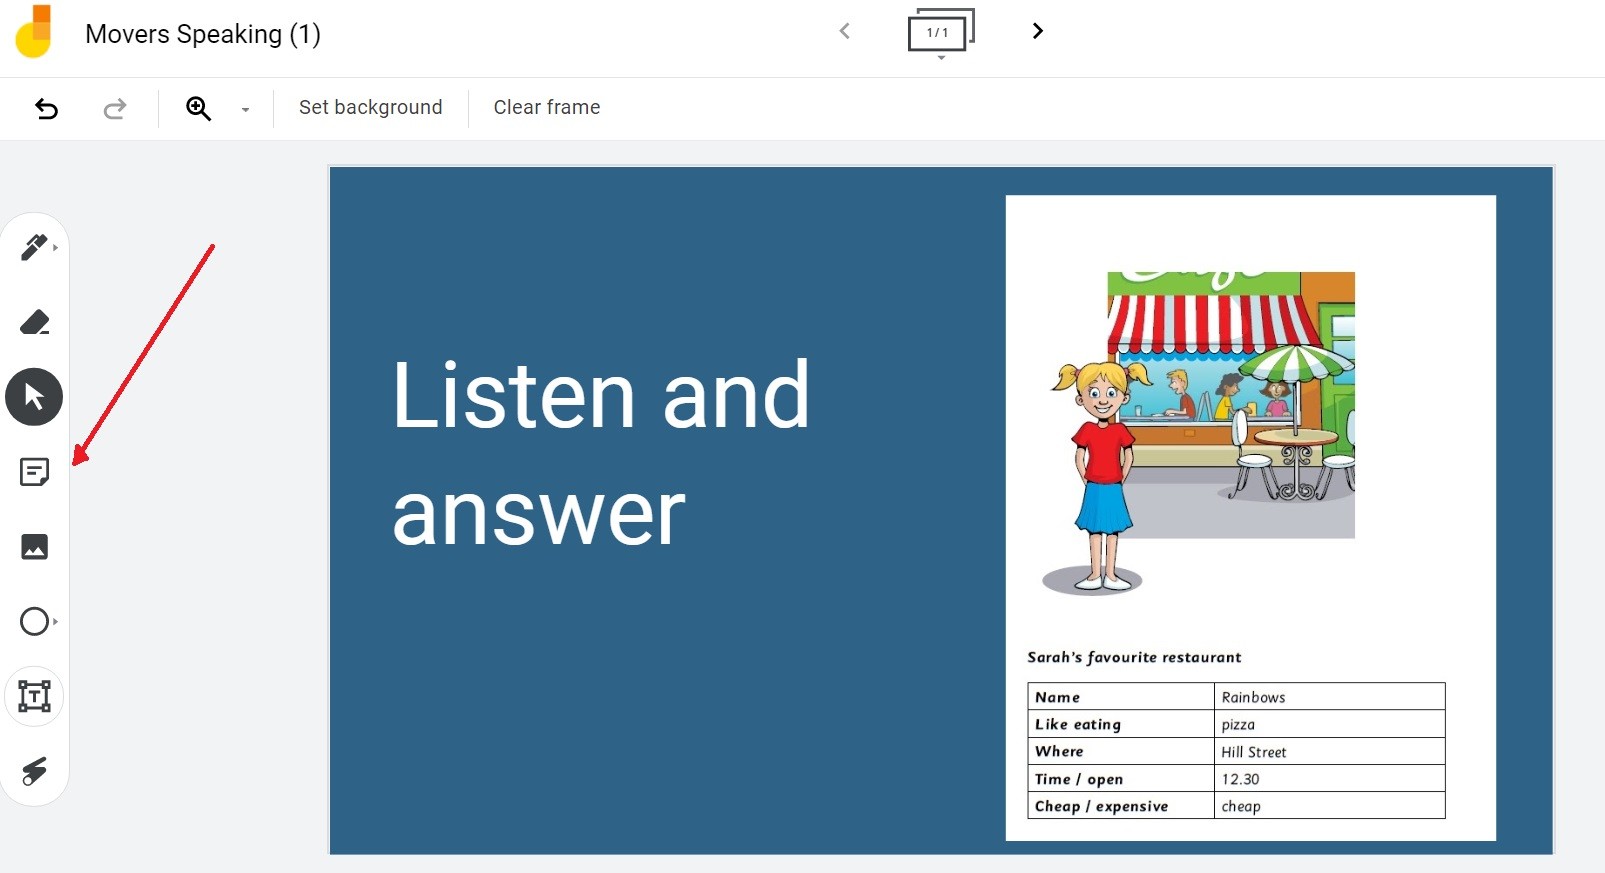Viewport: 1605px width, 873px height.
Task: Click the 'Cheap / expensive' row label
Action: point(1101,806)
